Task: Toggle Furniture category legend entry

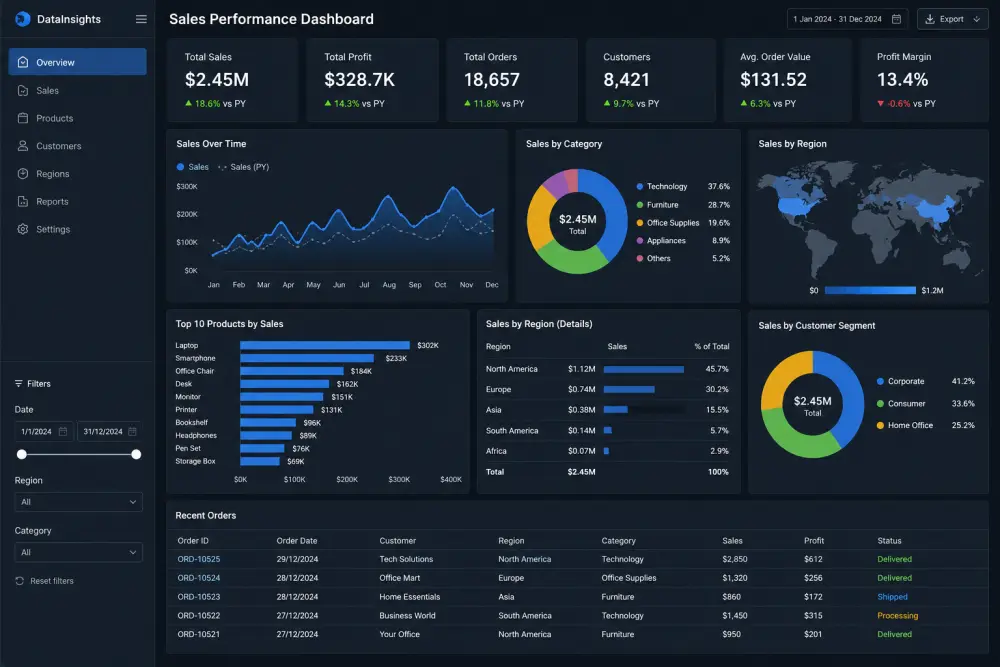Action: 683,205
